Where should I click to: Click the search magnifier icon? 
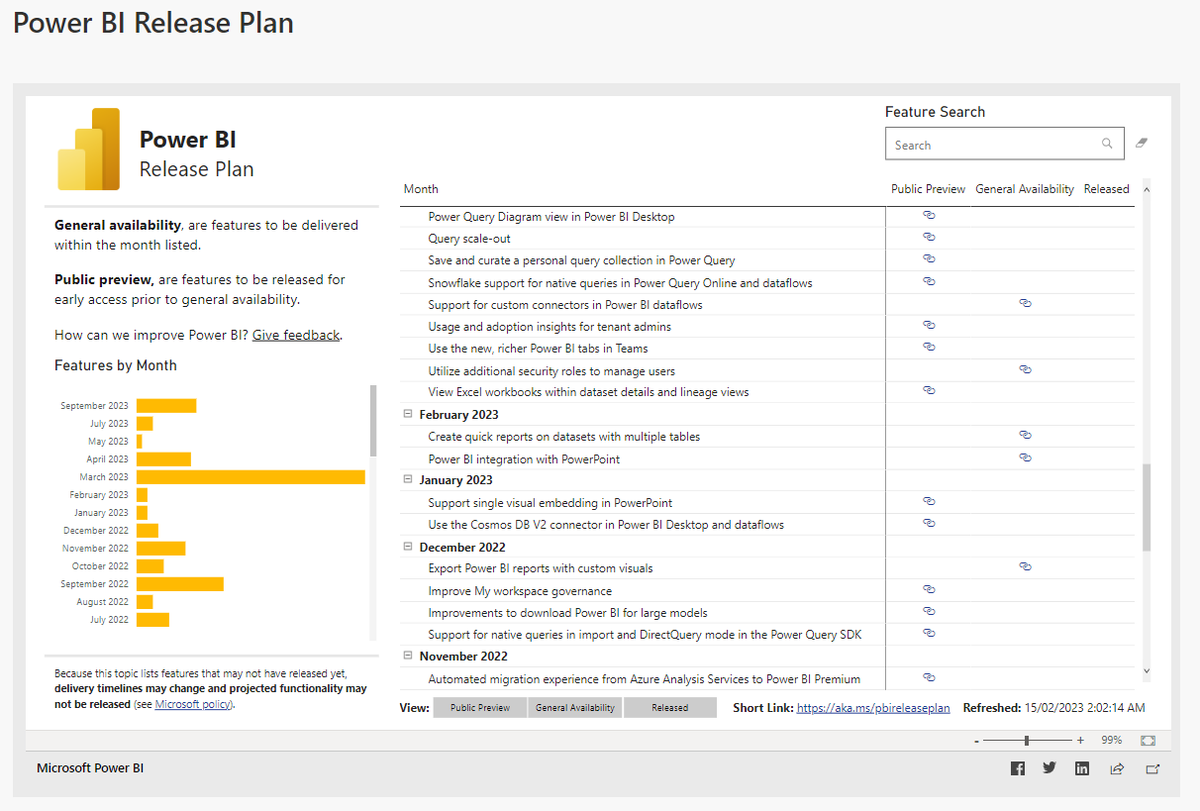[x=1107, y=143]
